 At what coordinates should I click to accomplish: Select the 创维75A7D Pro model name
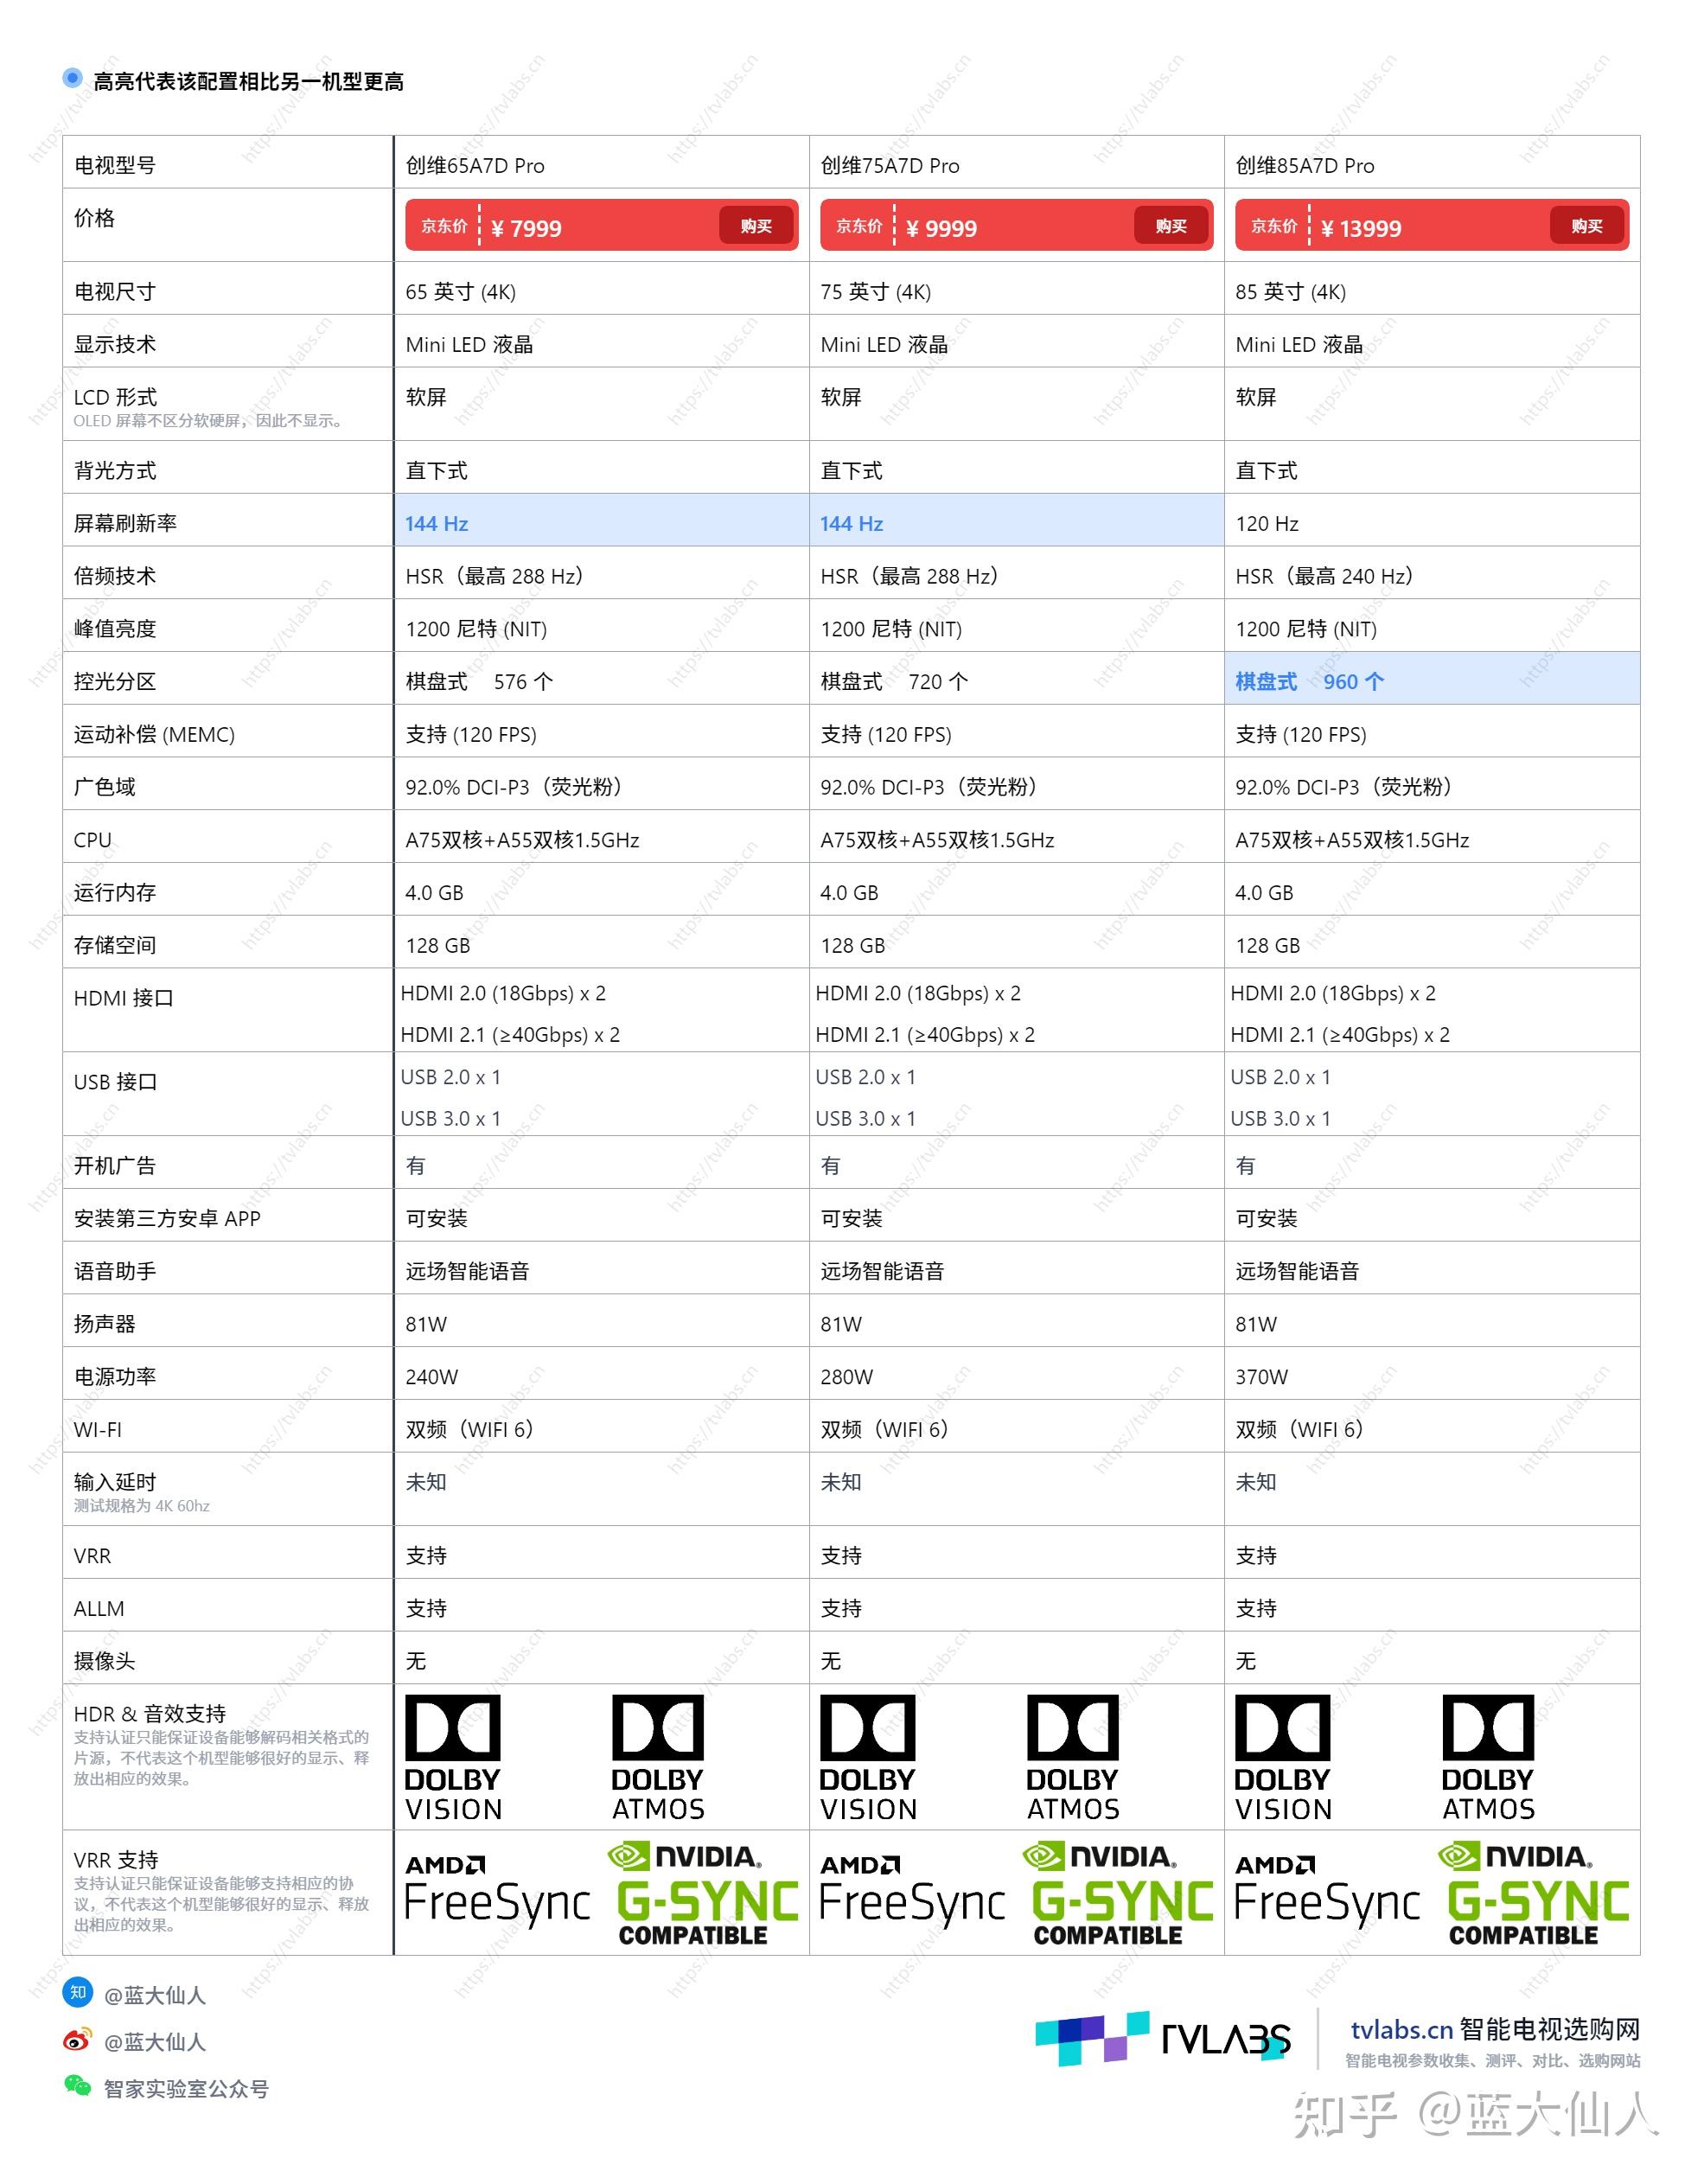point(890,165)
